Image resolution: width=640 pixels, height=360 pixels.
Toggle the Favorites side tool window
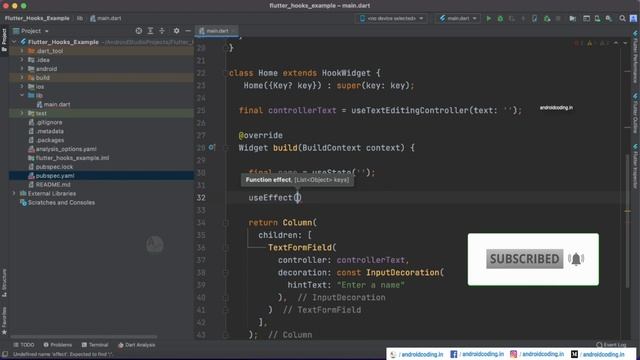click(x=4, y=321)
